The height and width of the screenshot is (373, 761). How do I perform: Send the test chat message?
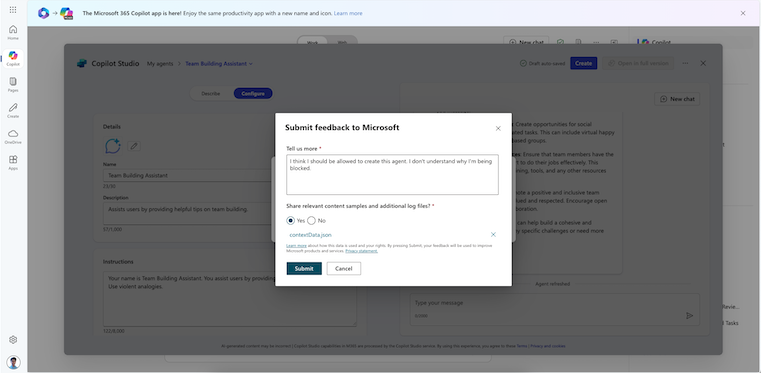coord(689,316)
